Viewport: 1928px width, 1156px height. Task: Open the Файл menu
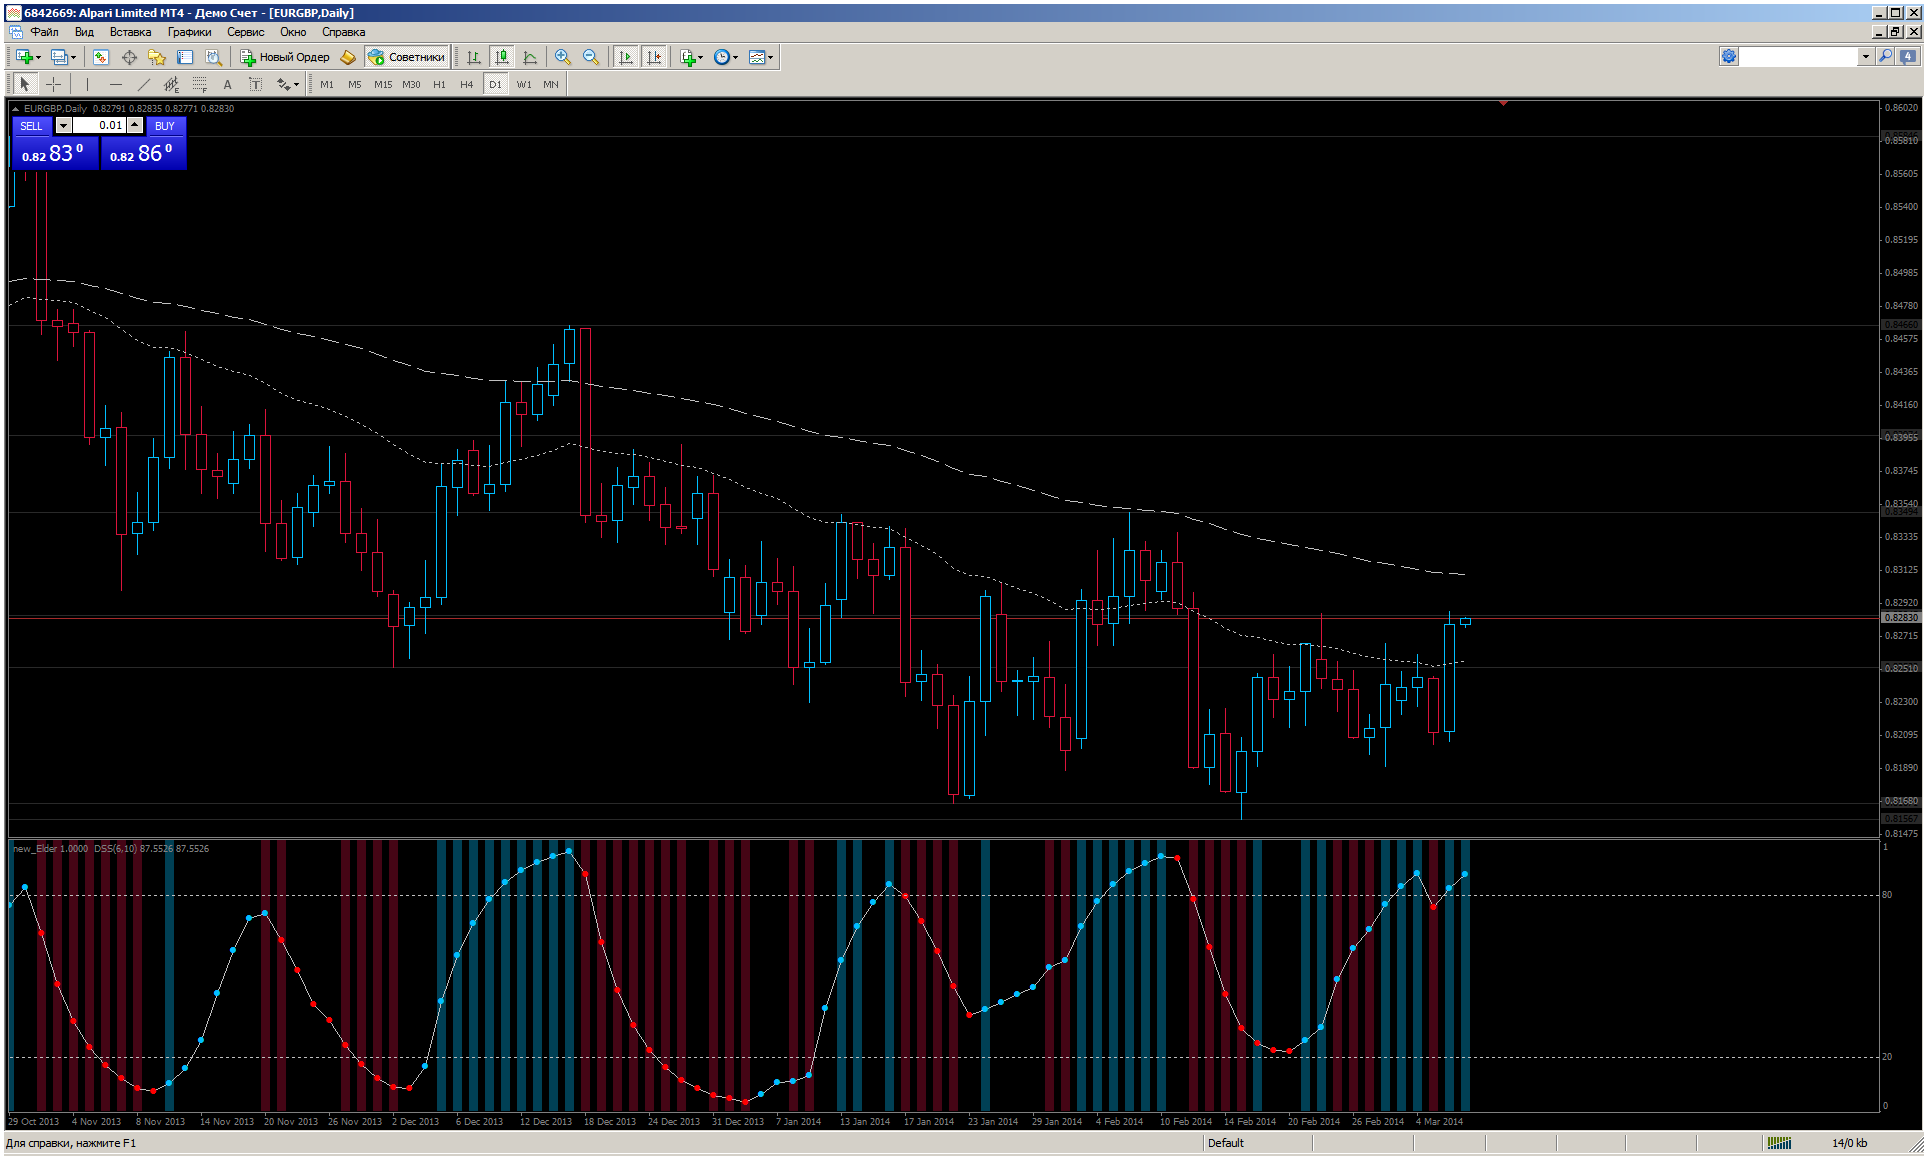44,32
